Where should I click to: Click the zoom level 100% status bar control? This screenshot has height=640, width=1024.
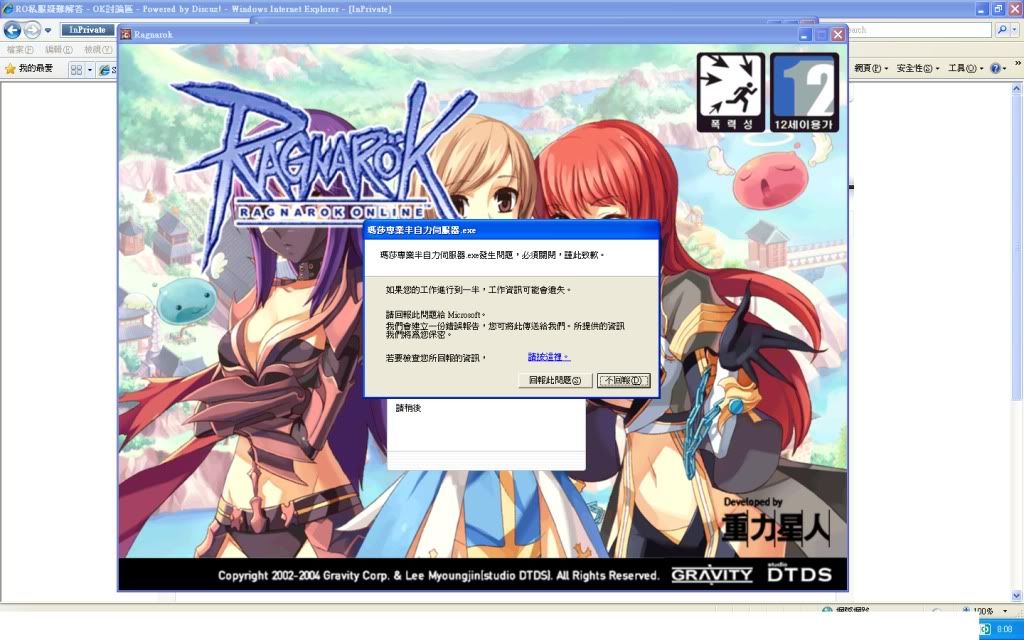[x=983, y=611]
